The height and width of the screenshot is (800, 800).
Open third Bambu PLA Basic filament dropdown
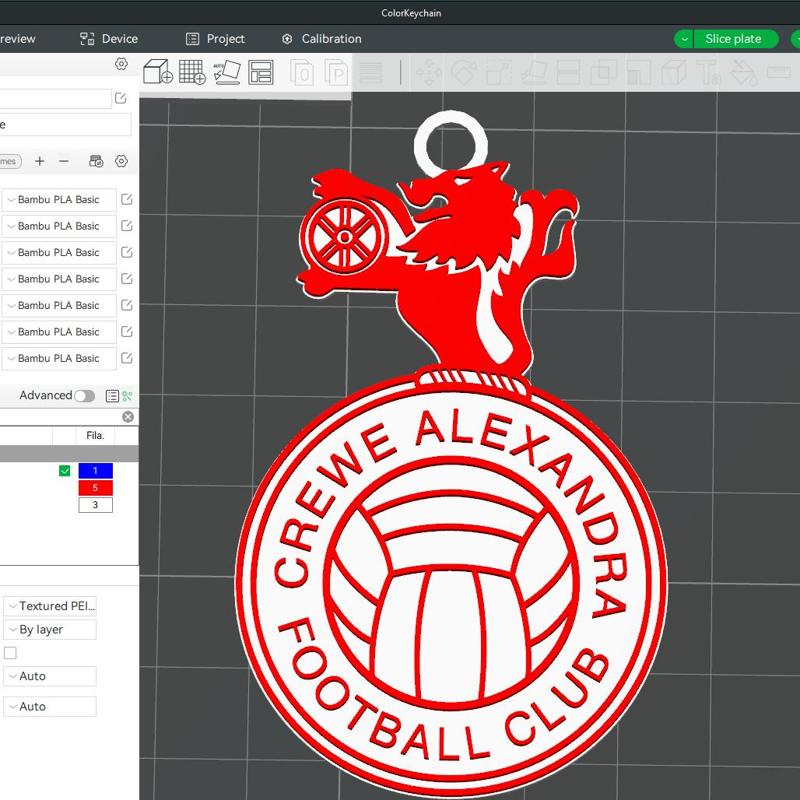point(59,253)
